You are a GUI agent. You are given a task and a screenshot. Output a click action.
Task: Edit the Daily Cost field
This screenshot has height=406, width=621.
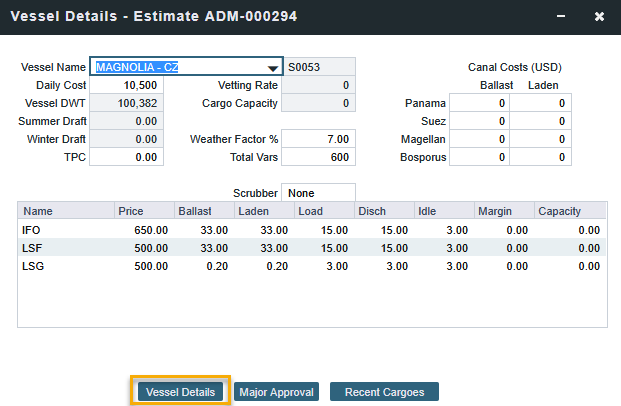tap(125, 86)
